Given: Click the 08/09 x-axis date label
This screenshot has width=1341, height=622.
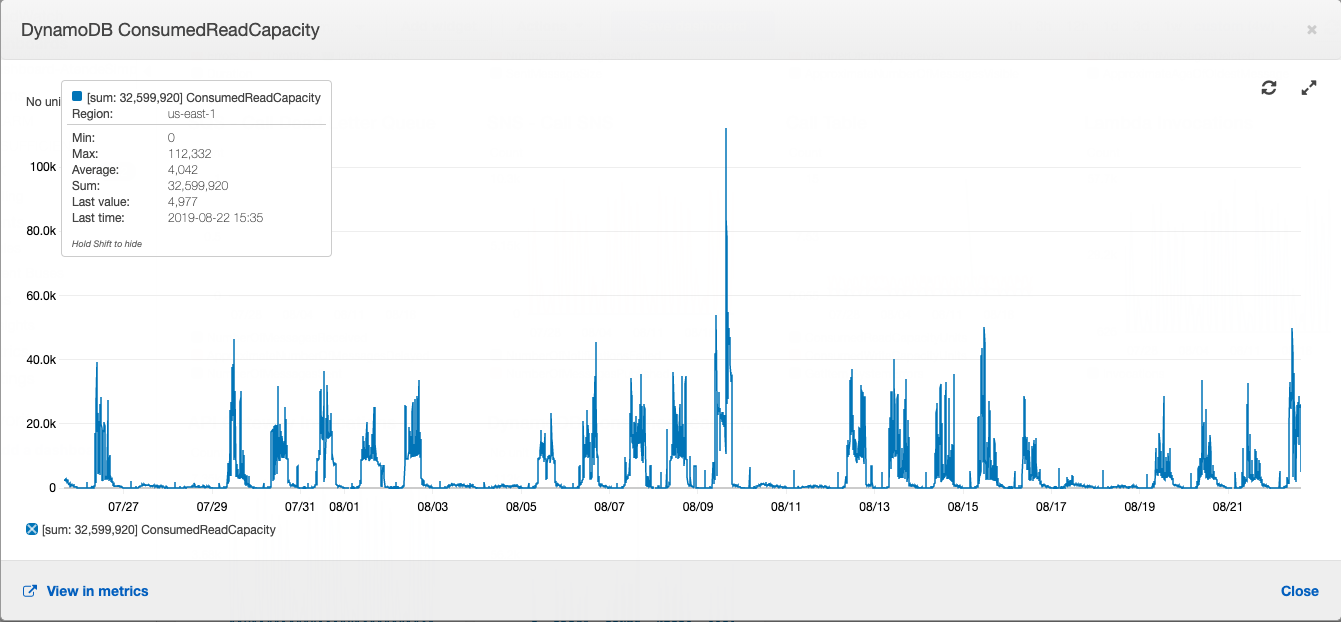Looking at the screenshot, I should (698, 507).
